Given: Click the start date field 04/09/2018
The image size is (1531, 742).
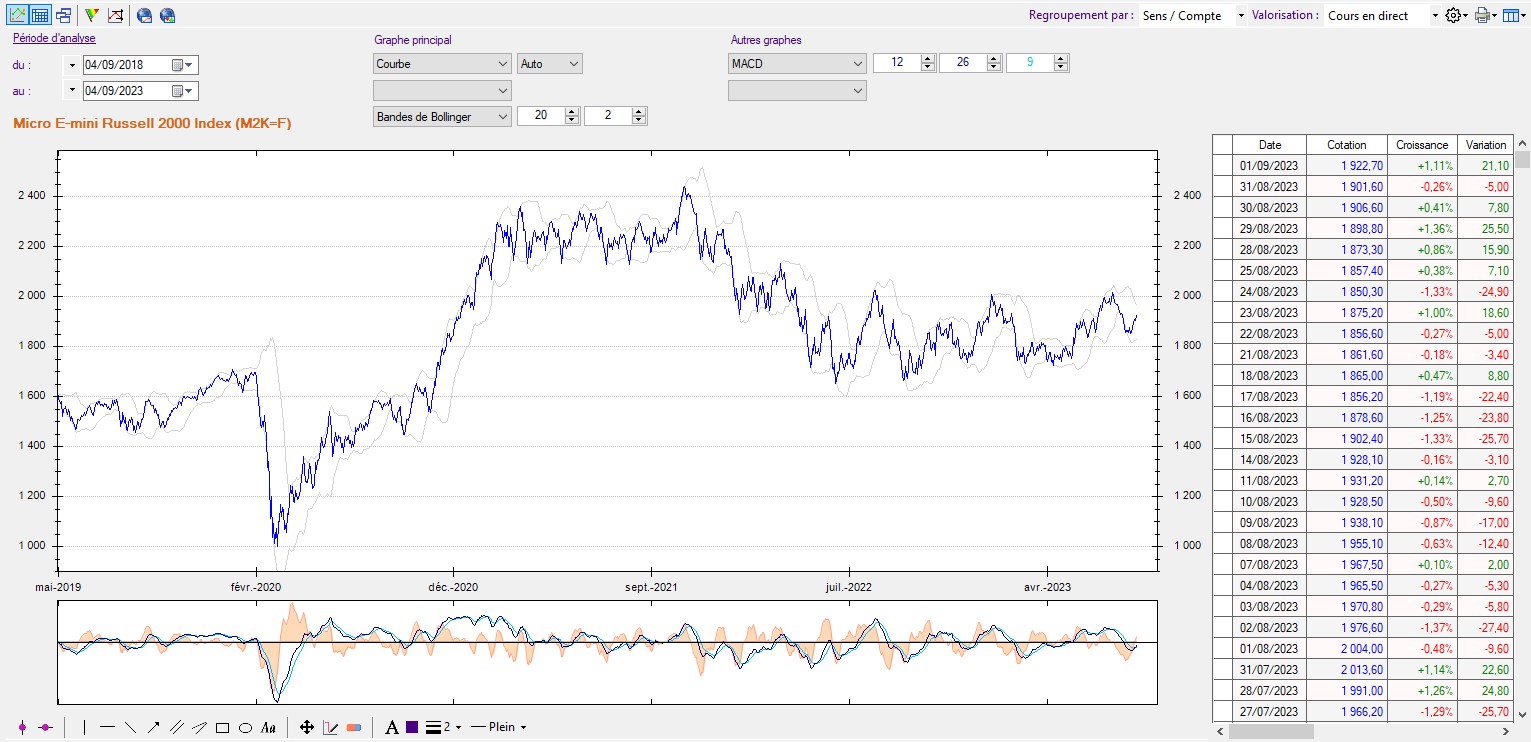Looking at the screenshot, I should pyautogui.click(x=126, y=65).
